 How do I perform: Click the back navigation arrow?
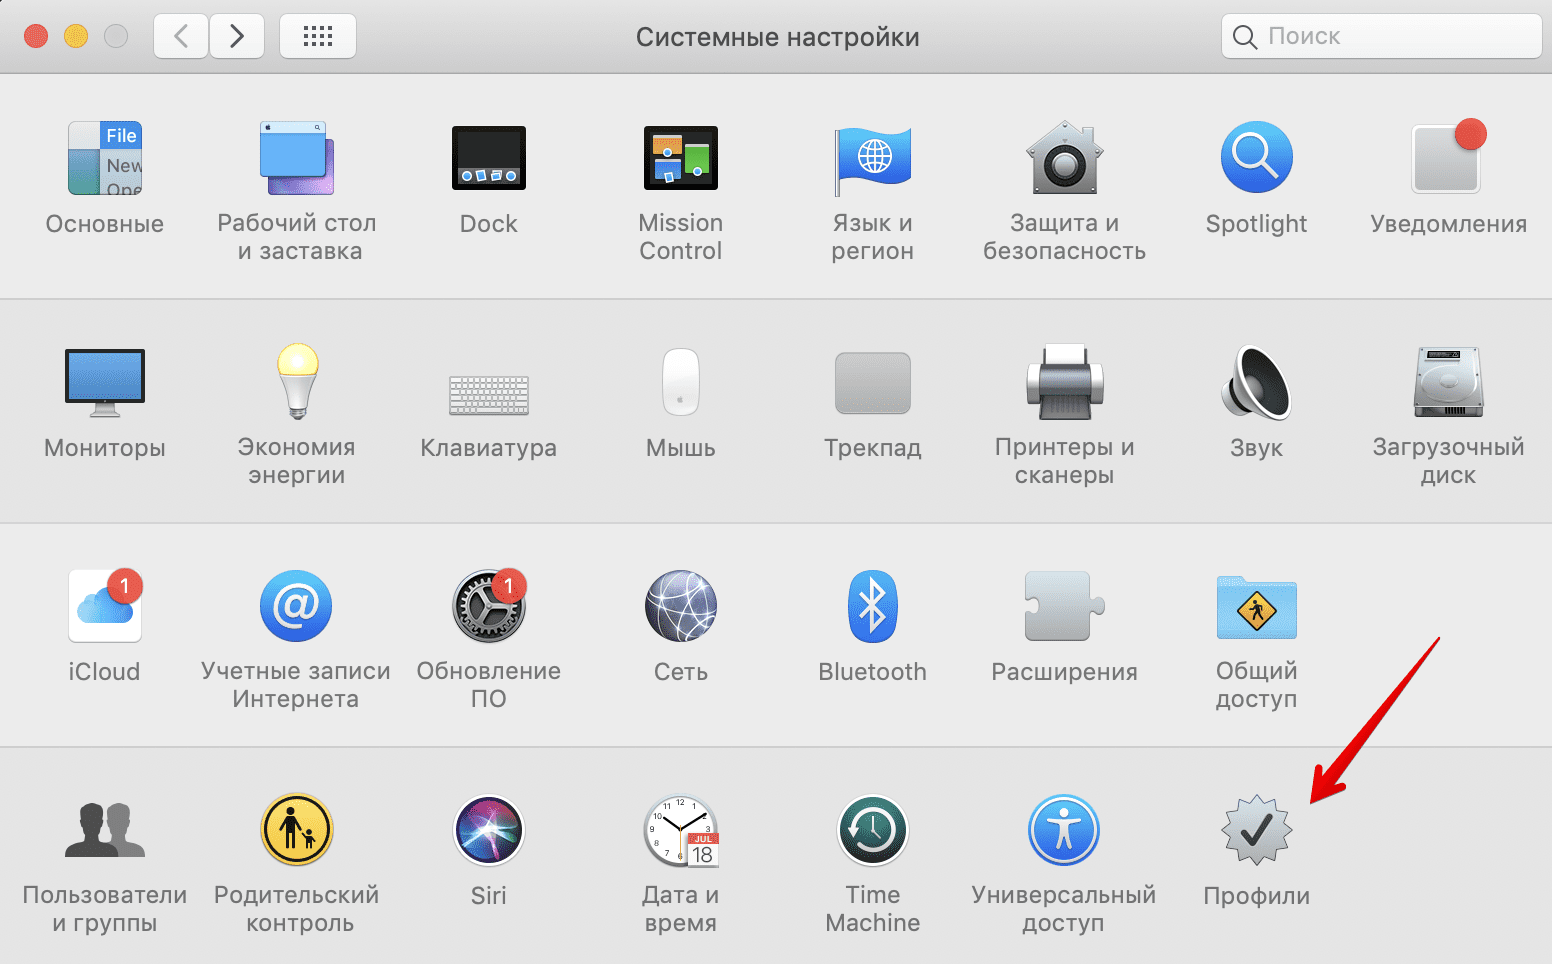pyautogui.click(x=181, y=37)
